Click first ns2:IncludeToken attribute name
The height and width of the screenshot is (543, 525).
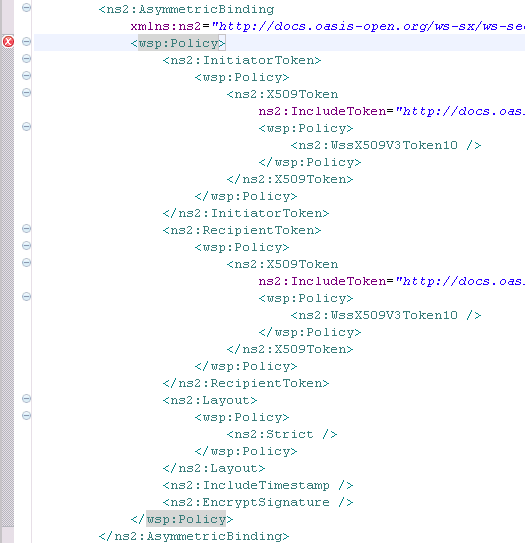[322, 111]
